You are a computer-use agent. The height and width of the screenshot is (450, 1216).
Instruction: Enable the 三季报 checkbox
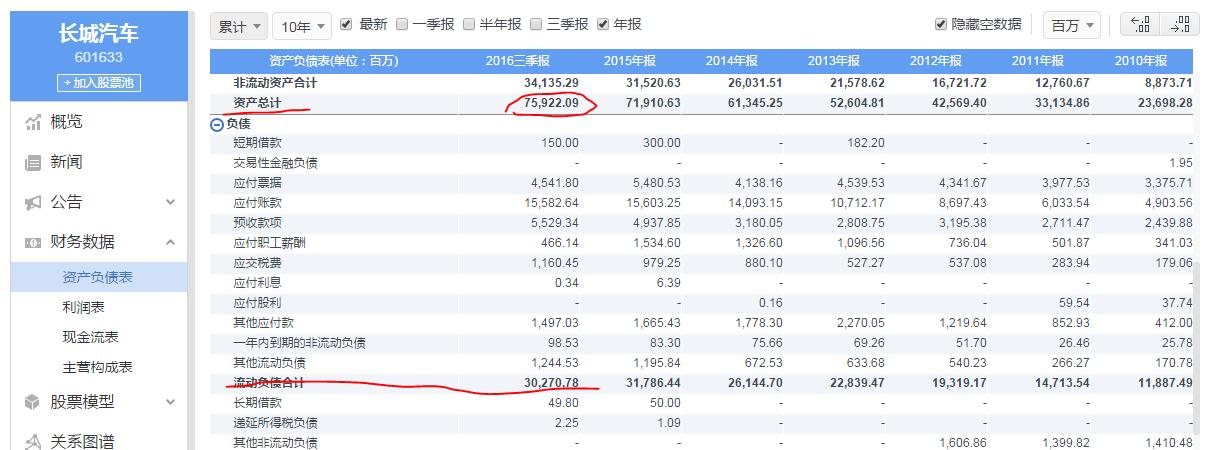(x=536, y=24)
